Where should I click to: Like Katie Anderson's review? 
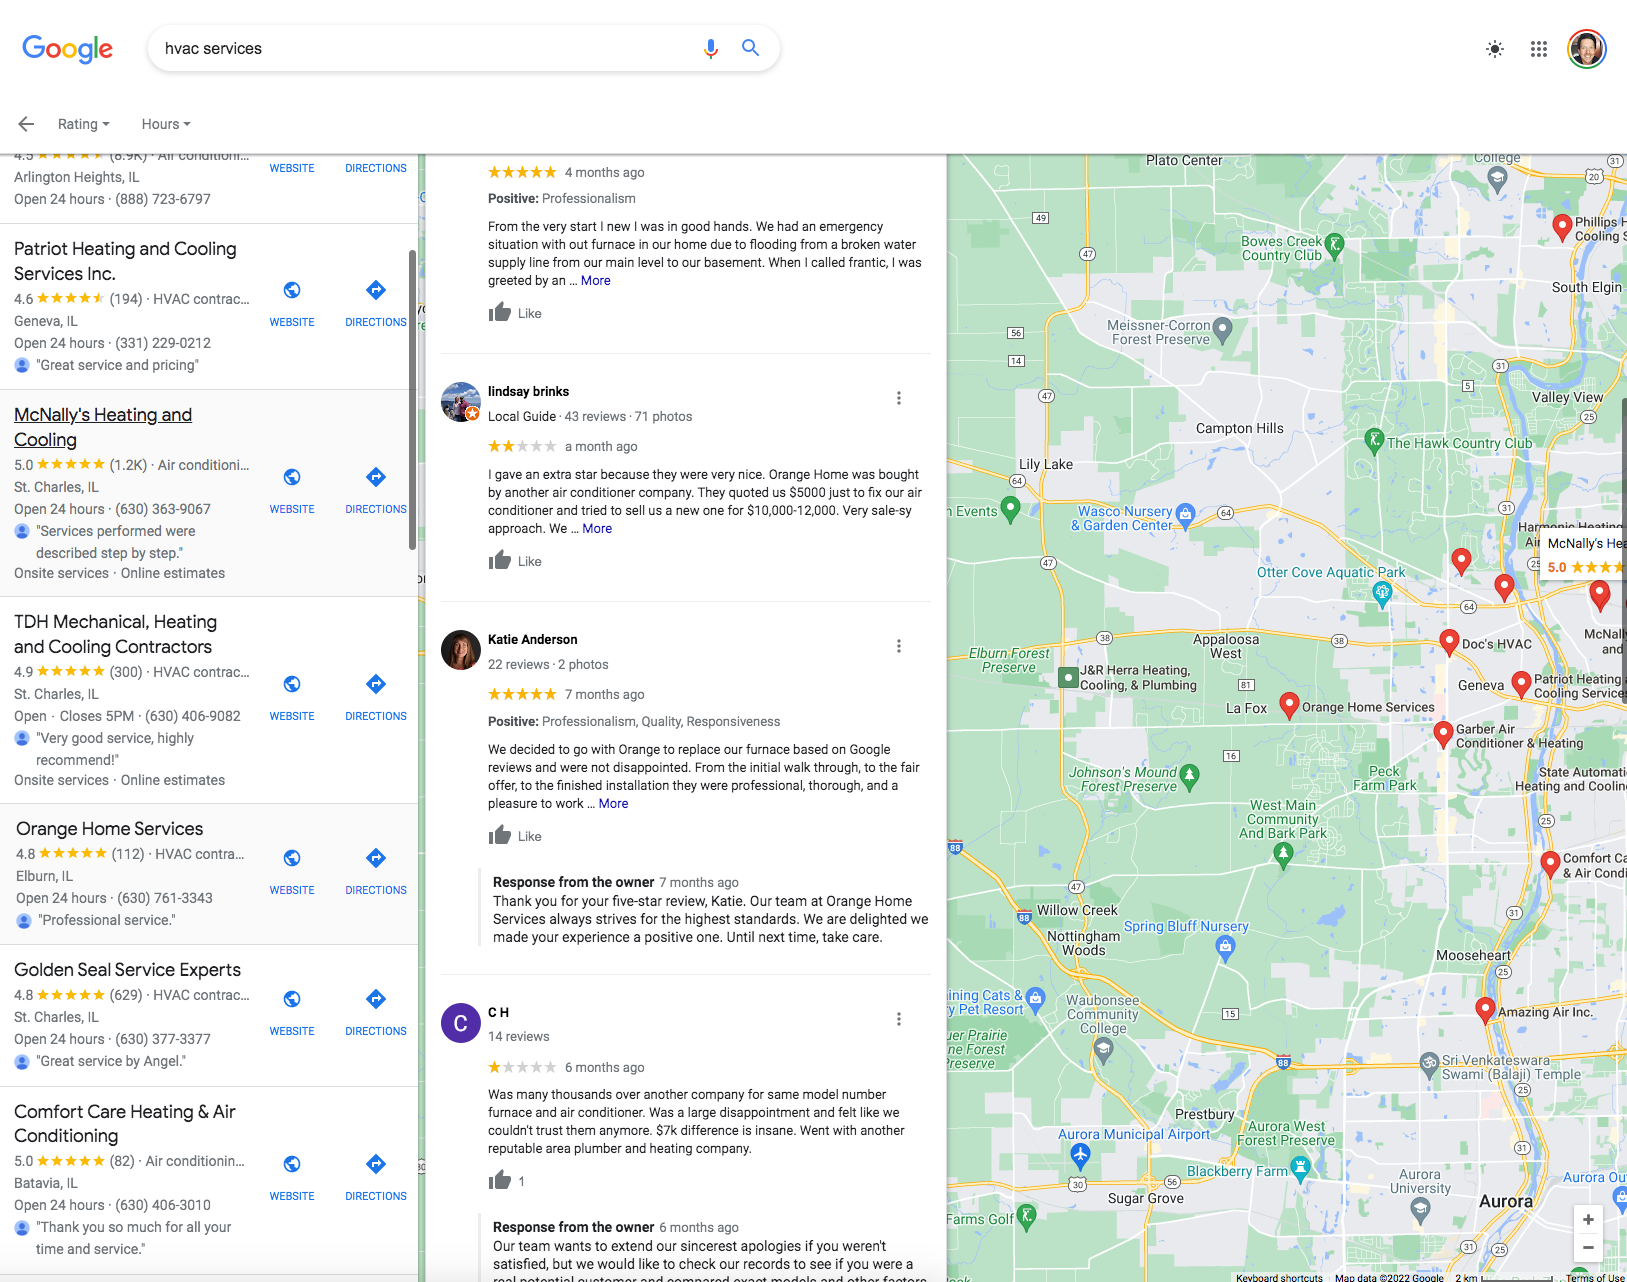[515, 836]
